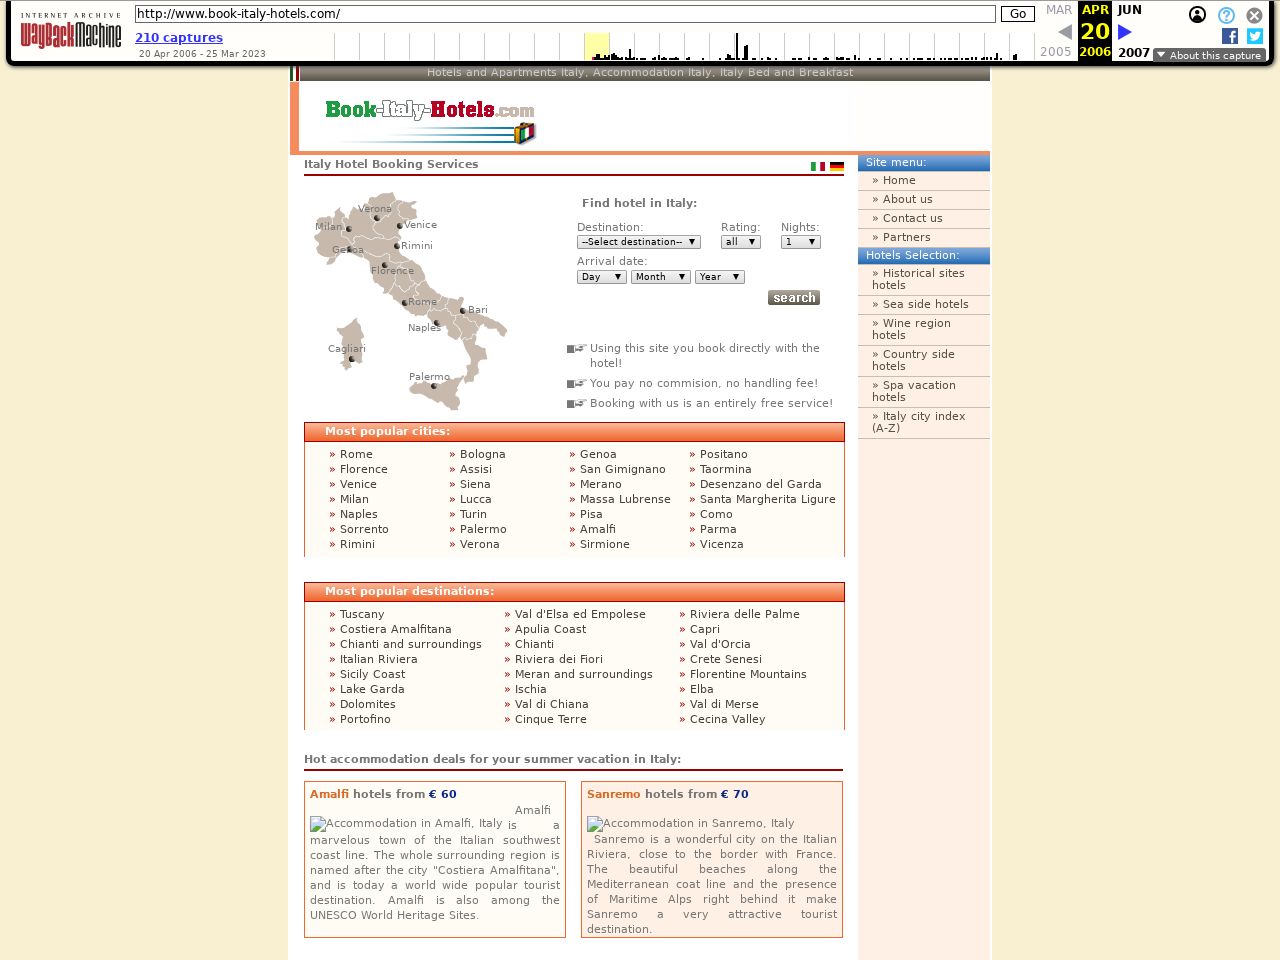Close the Wayback Machine toolbar
Viewport: 1280px width, 960px height.
1254,15
